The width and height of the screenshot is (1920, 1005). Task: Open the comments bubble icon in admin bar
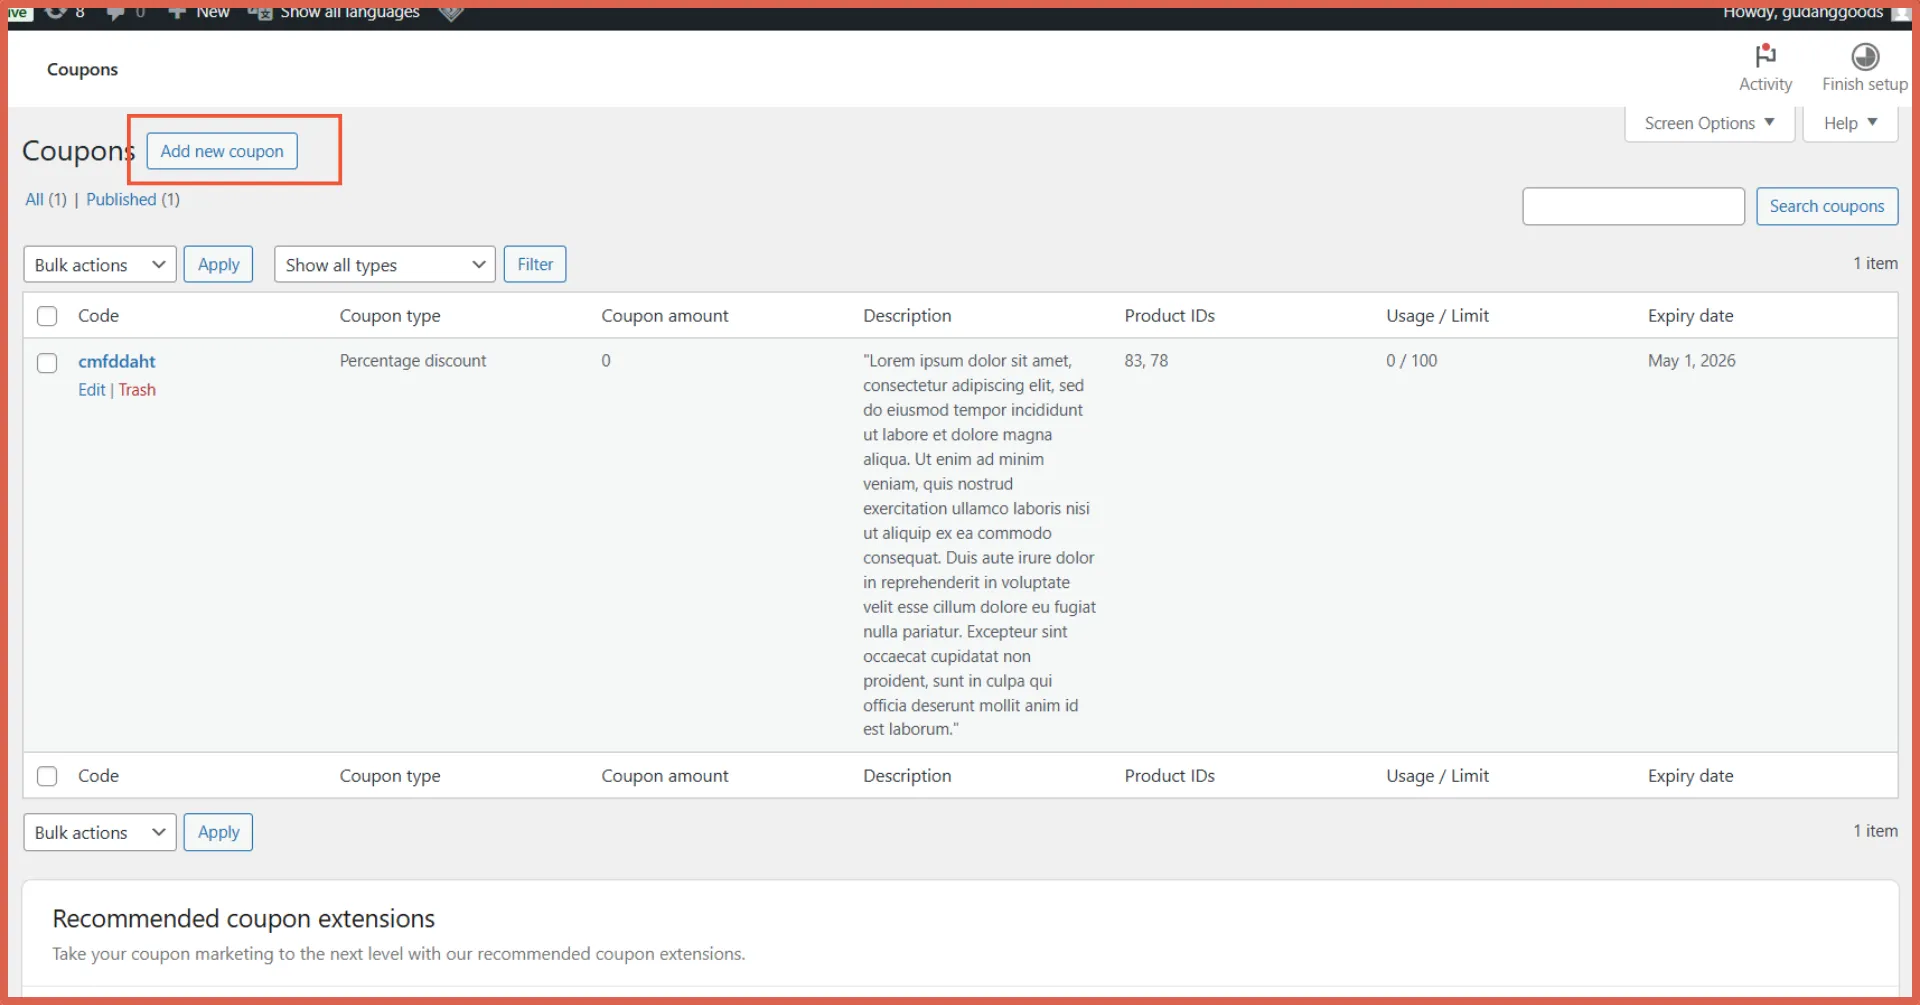tap(116, 13)
